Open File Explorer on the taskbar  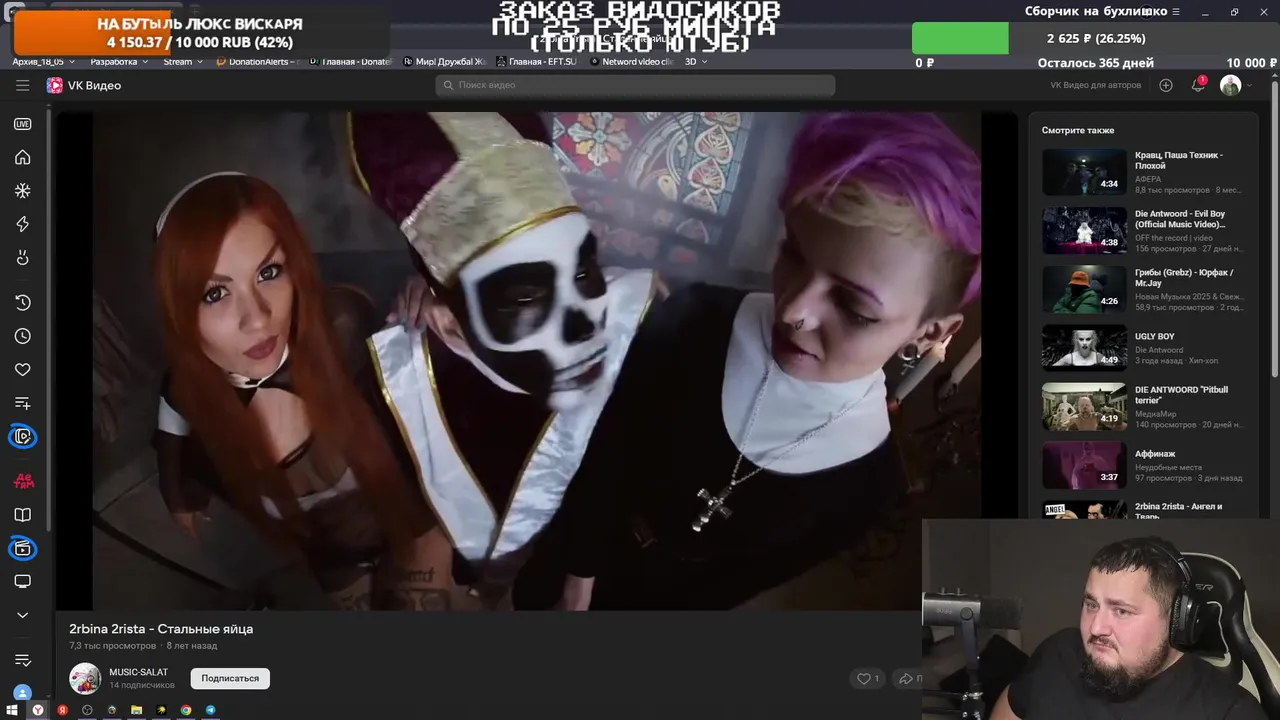137,710
